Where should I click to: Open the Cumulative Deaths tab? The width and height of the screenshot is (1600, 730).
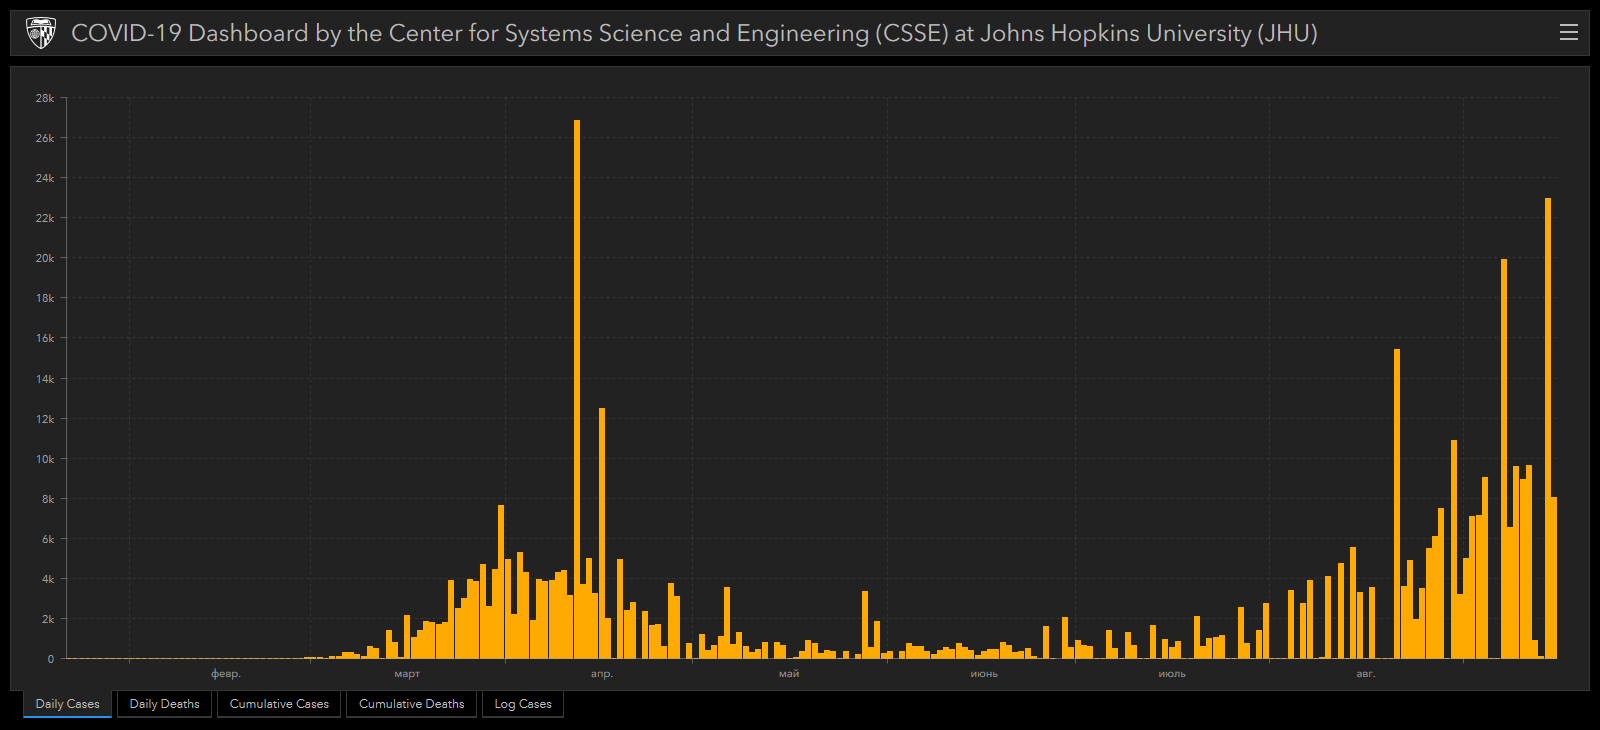(x=411, y=704)
